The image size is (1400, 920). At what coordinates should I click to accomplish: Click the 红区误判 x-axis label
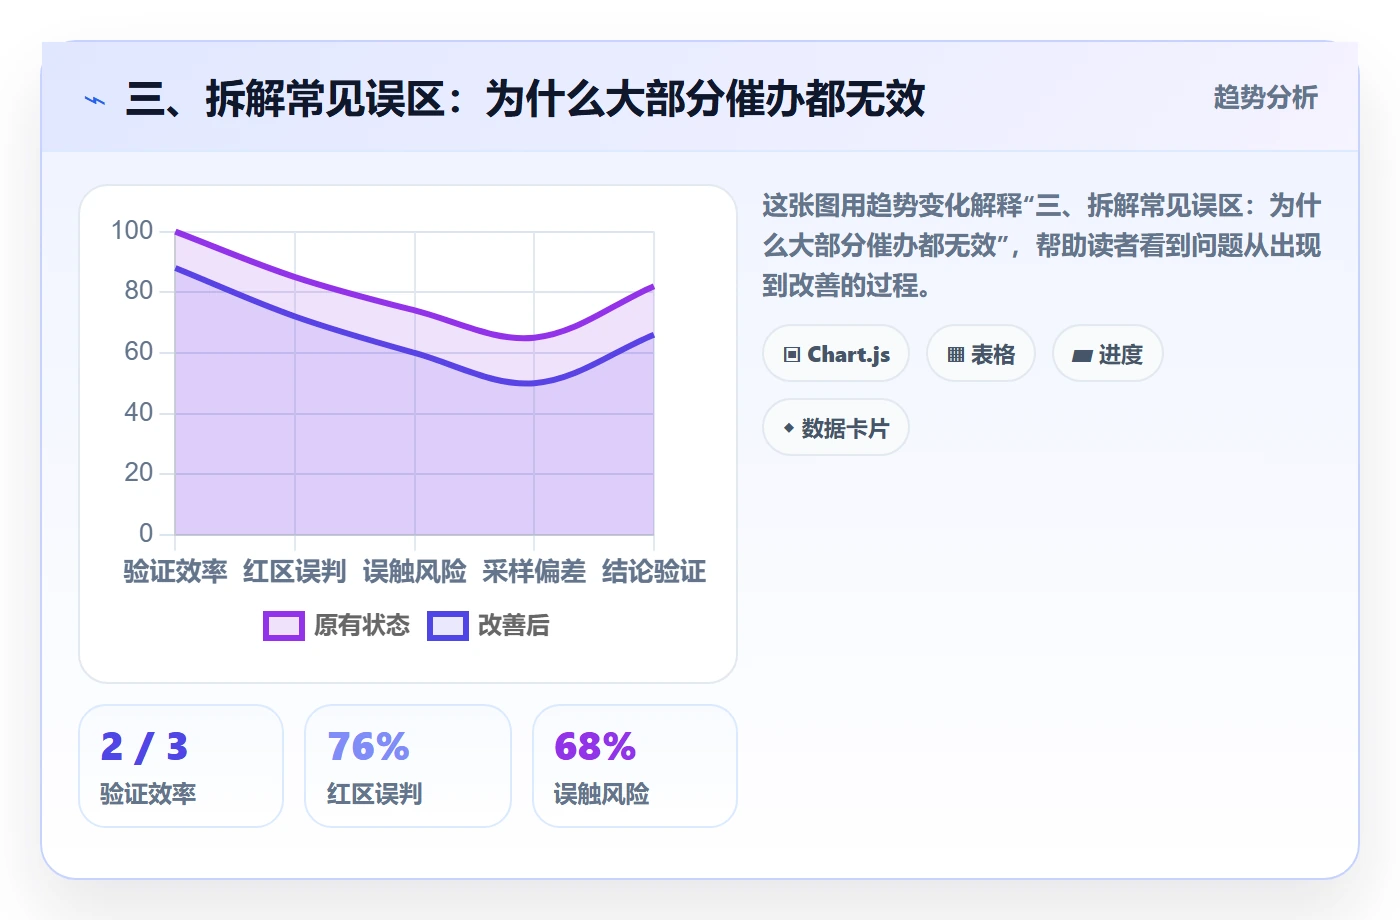tap(295, 571)
